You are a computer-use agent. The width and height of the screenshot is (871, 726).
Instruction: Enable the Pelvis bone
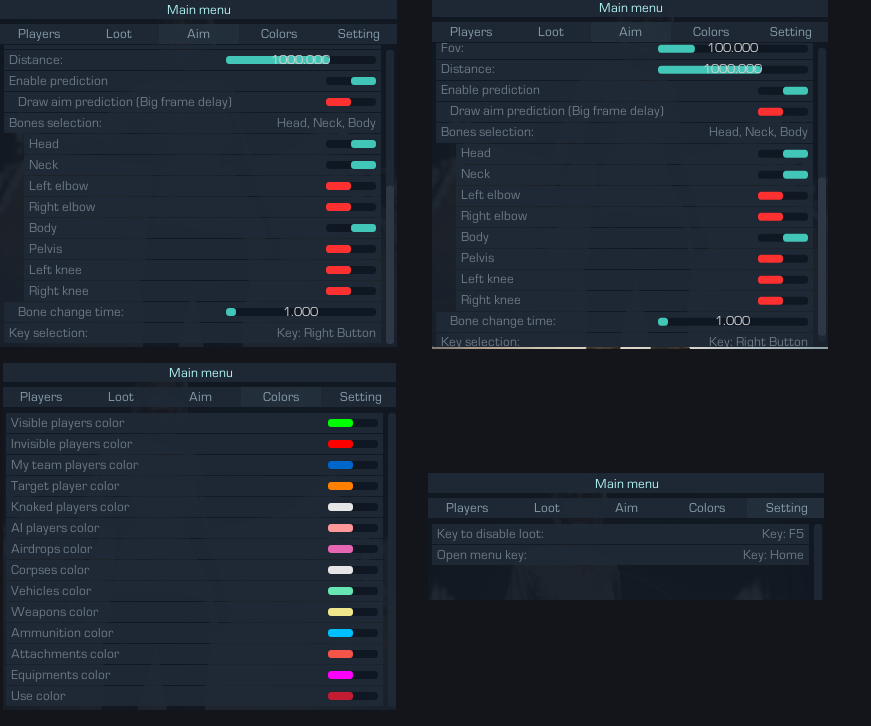coord(351,248)
